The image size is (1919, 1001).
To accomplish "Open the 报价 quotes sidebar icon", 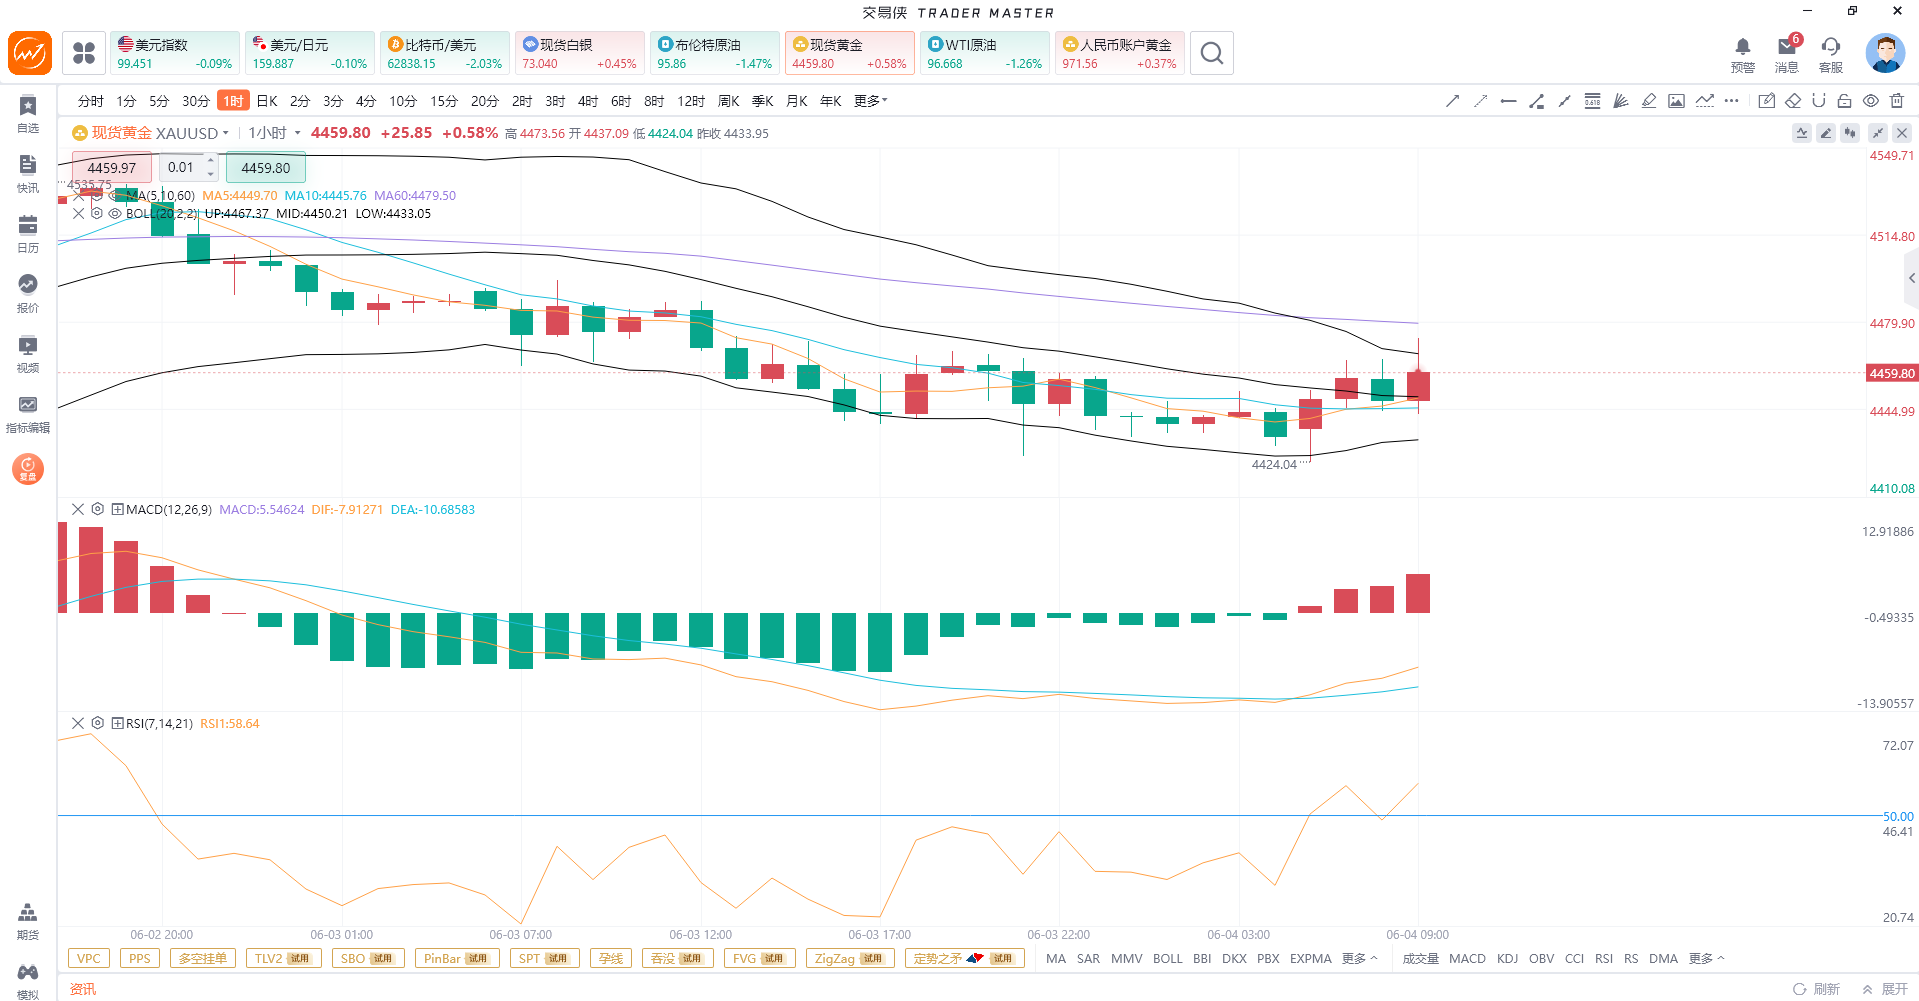I will coord(28,294).
